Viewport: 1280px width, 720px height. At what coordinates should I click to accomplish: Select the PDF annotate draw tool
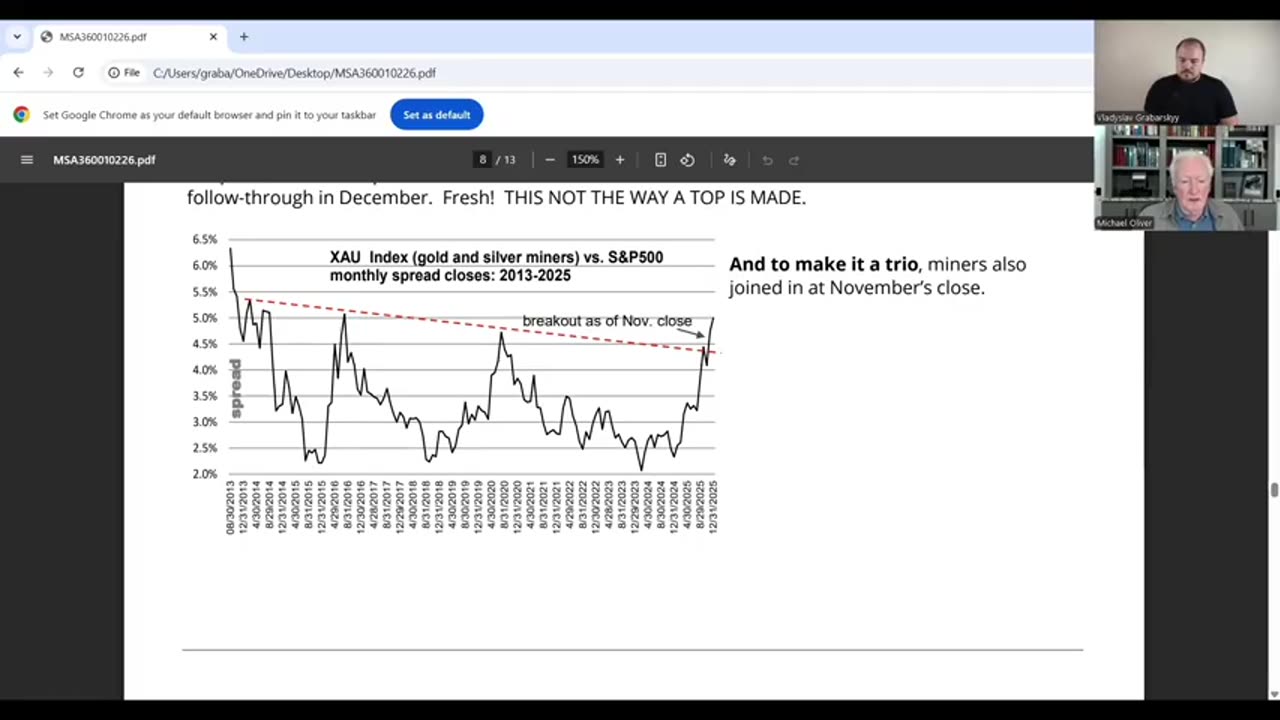click(x=729, y=160)
